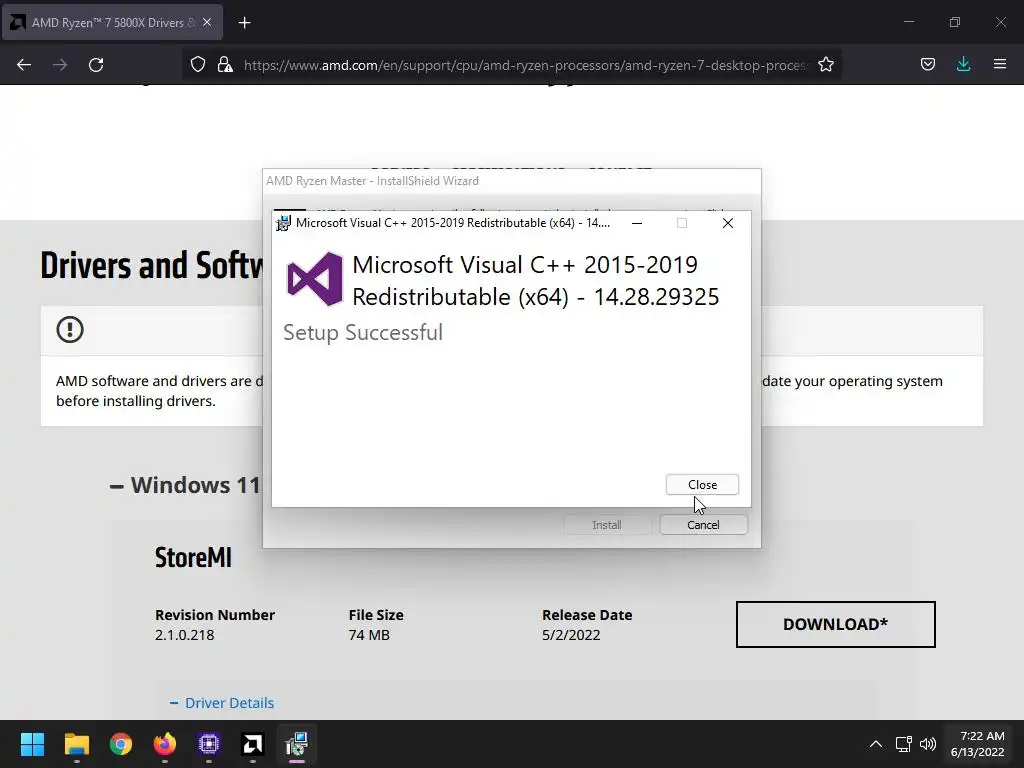Restore down the Firefox window
This screenshot has width=1024, height=768.
pyautogui.click(x=955, y=22)
